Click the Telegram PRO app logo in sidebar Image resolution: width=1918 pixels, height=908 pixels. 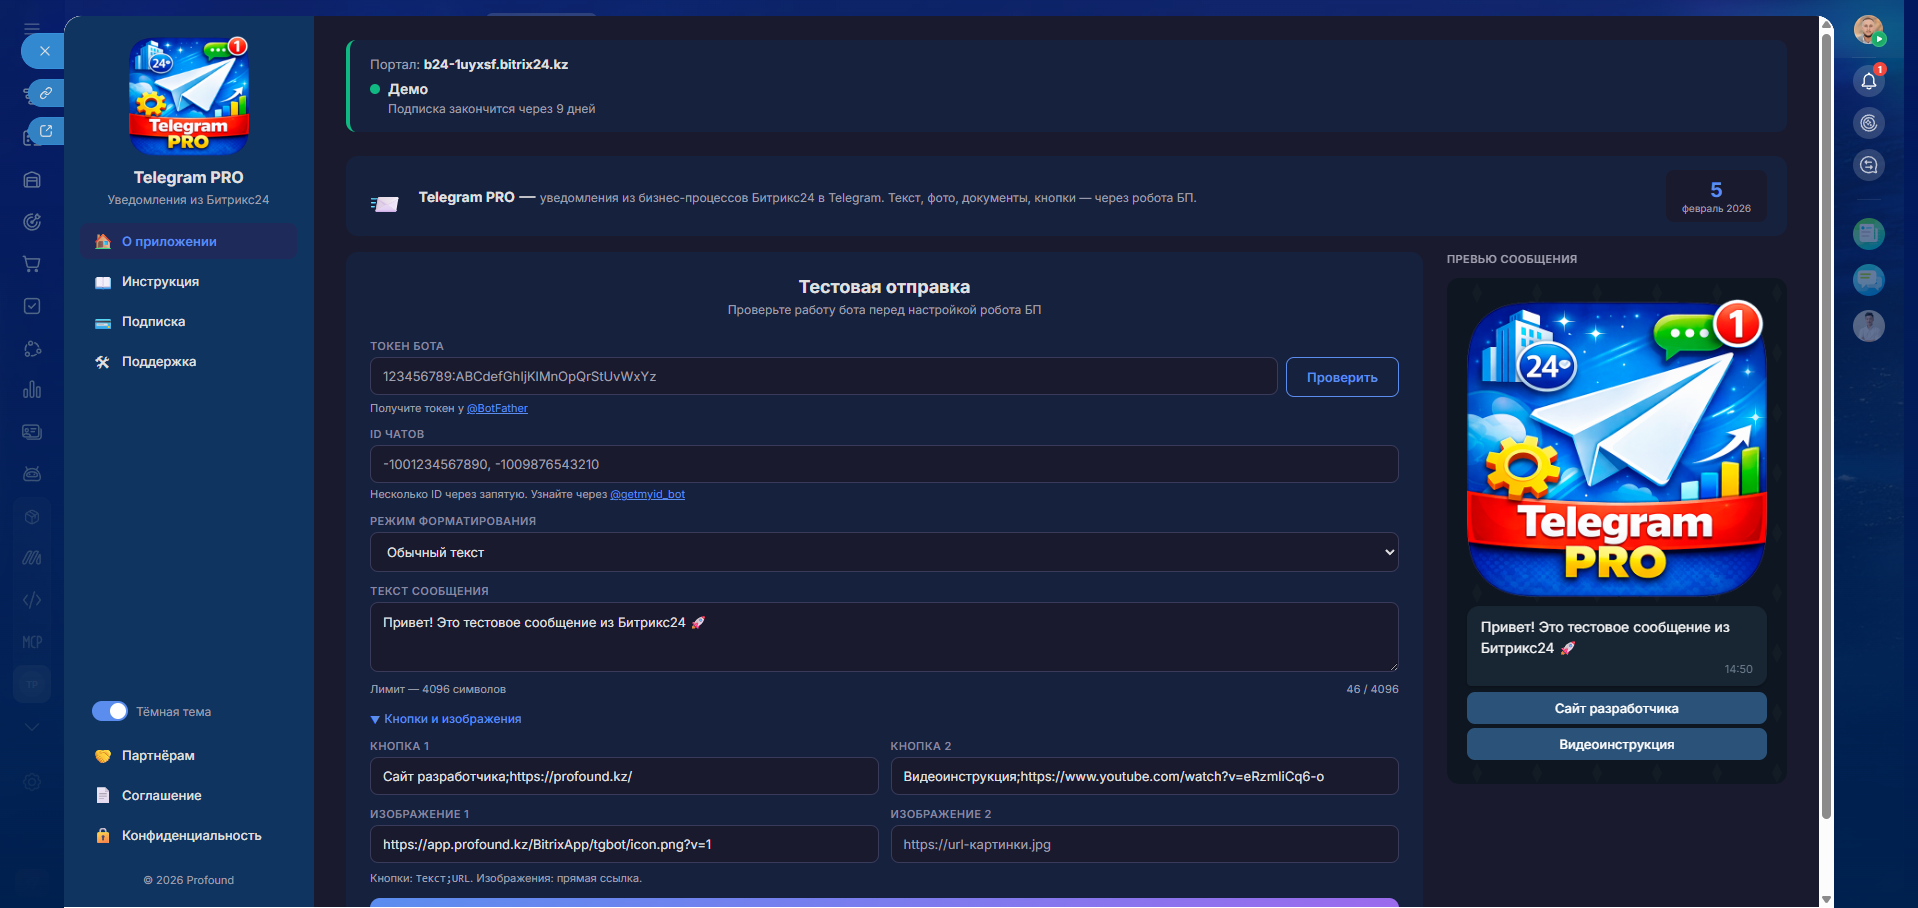(188, 96)
